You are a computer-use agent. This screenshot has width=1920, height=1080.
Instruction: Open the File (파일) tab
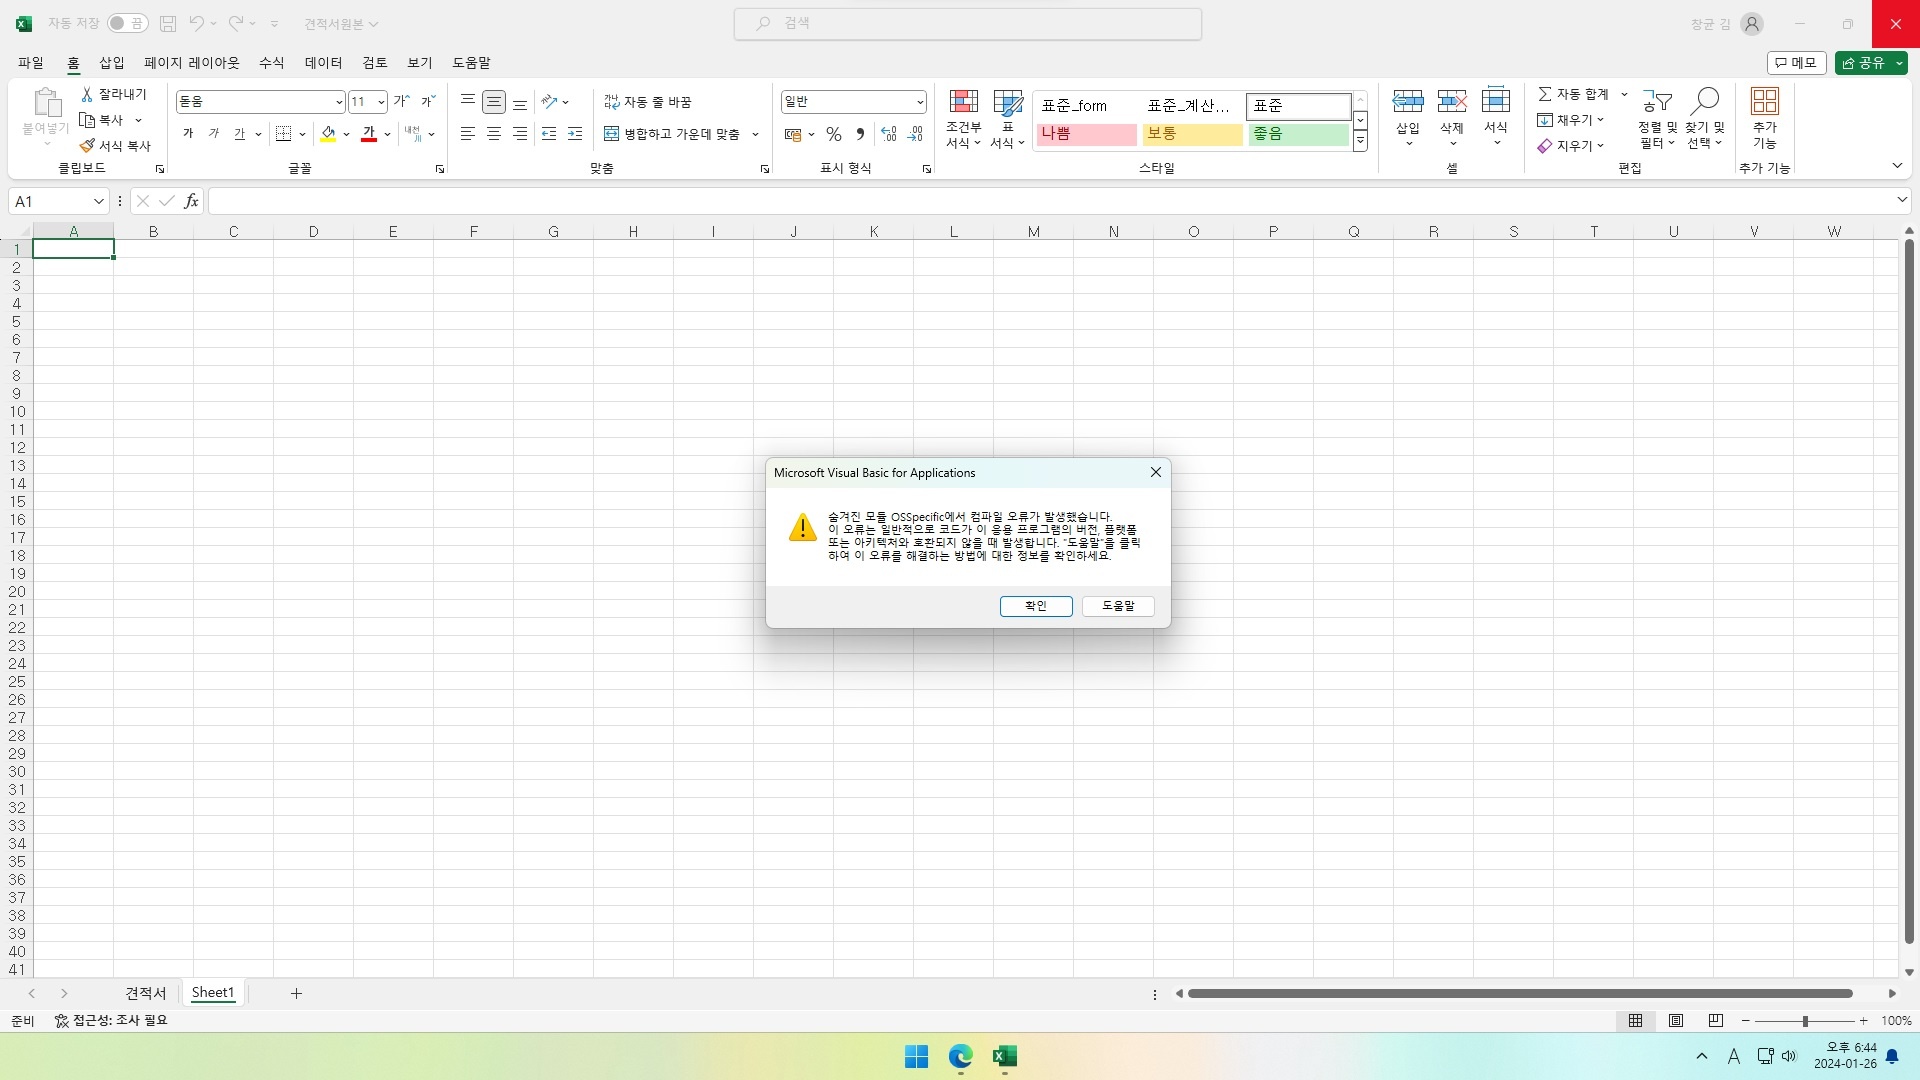coord(31,63)
